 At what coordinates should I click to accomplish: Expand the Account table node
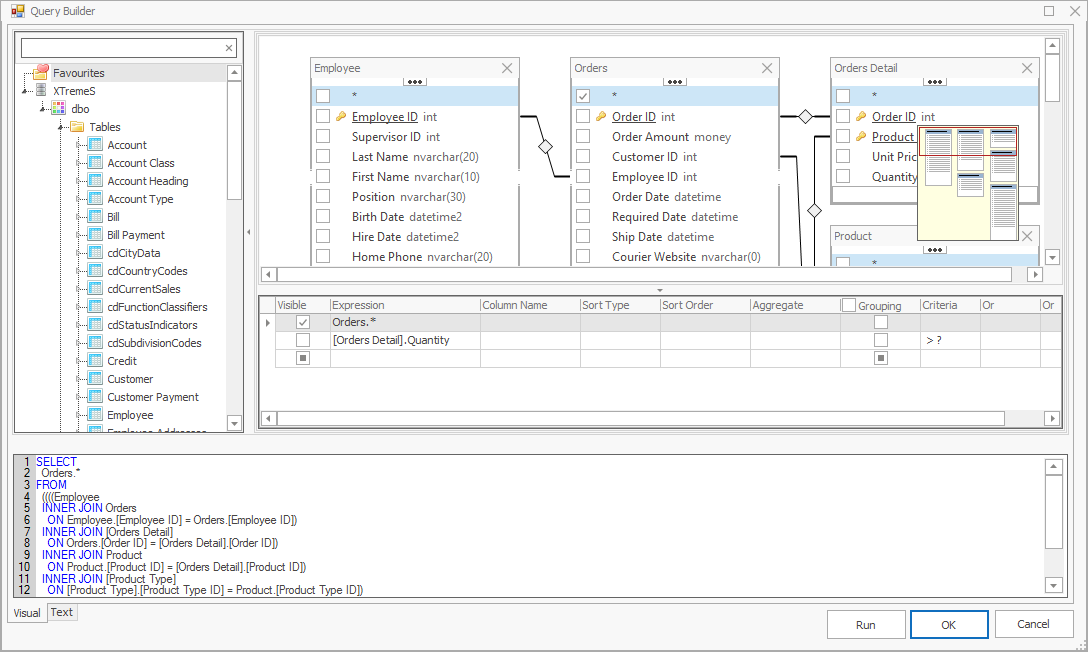click(x=79, y=145)
